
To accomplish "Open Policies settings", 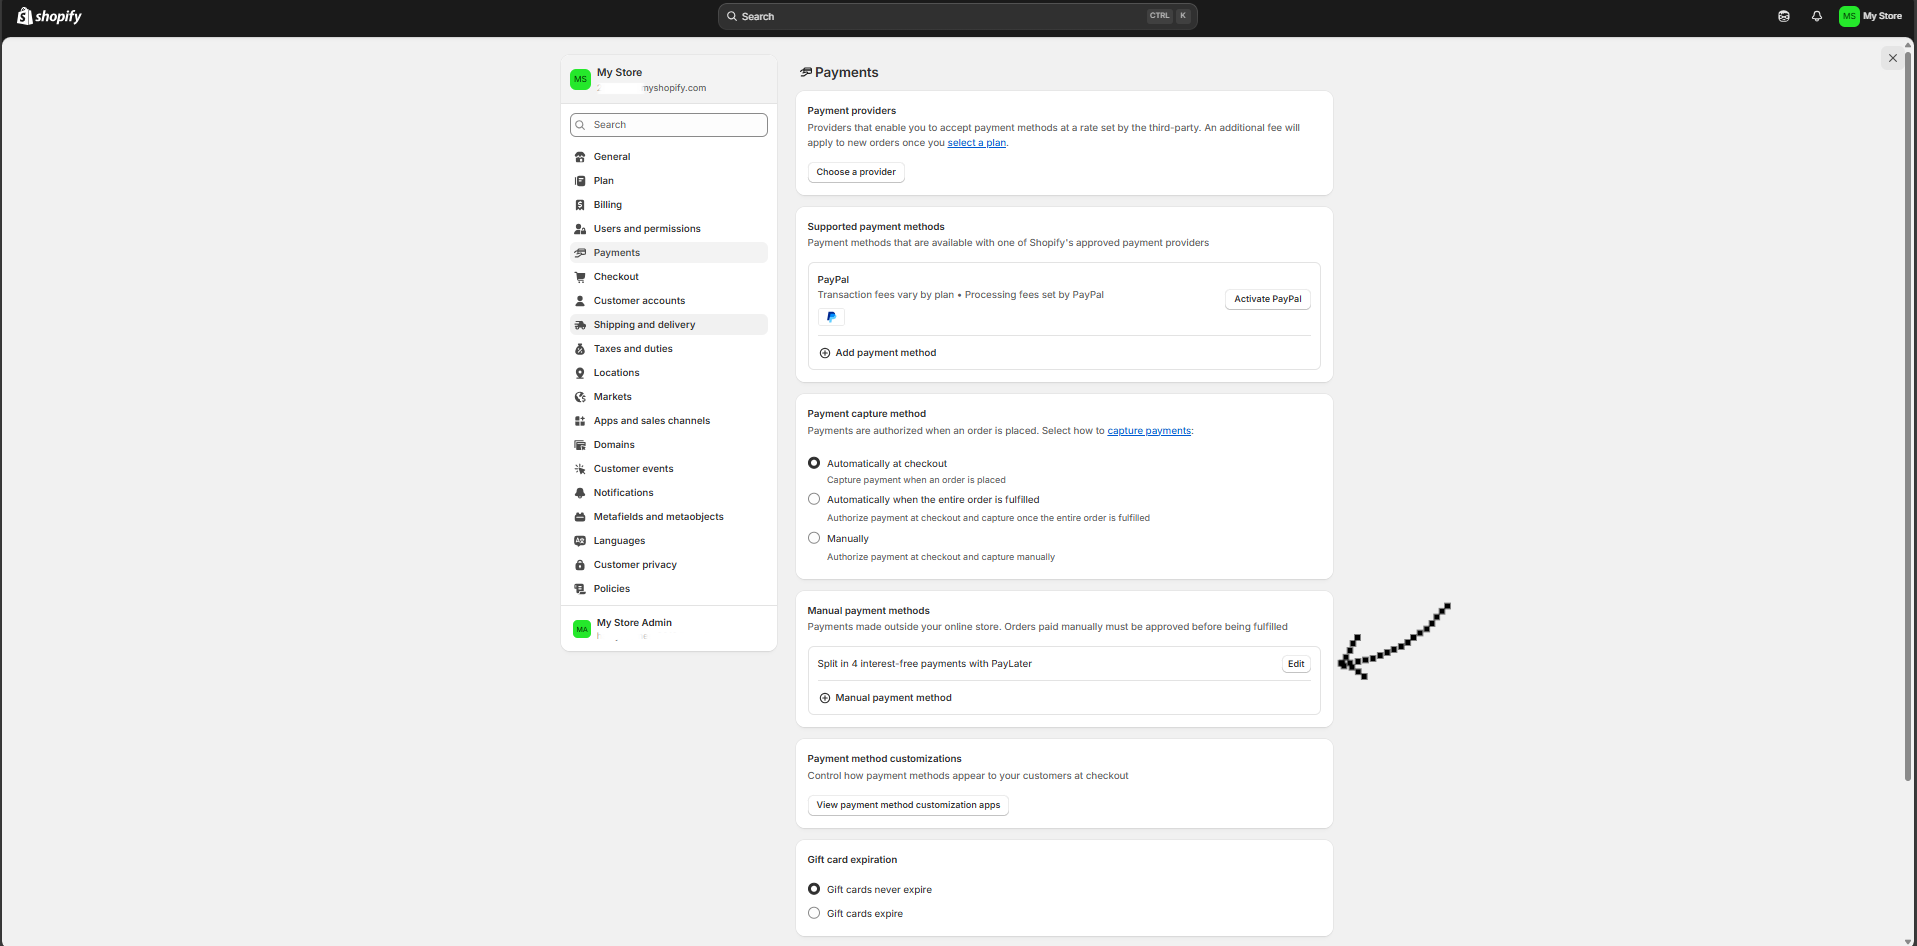I will coord(668,589).
